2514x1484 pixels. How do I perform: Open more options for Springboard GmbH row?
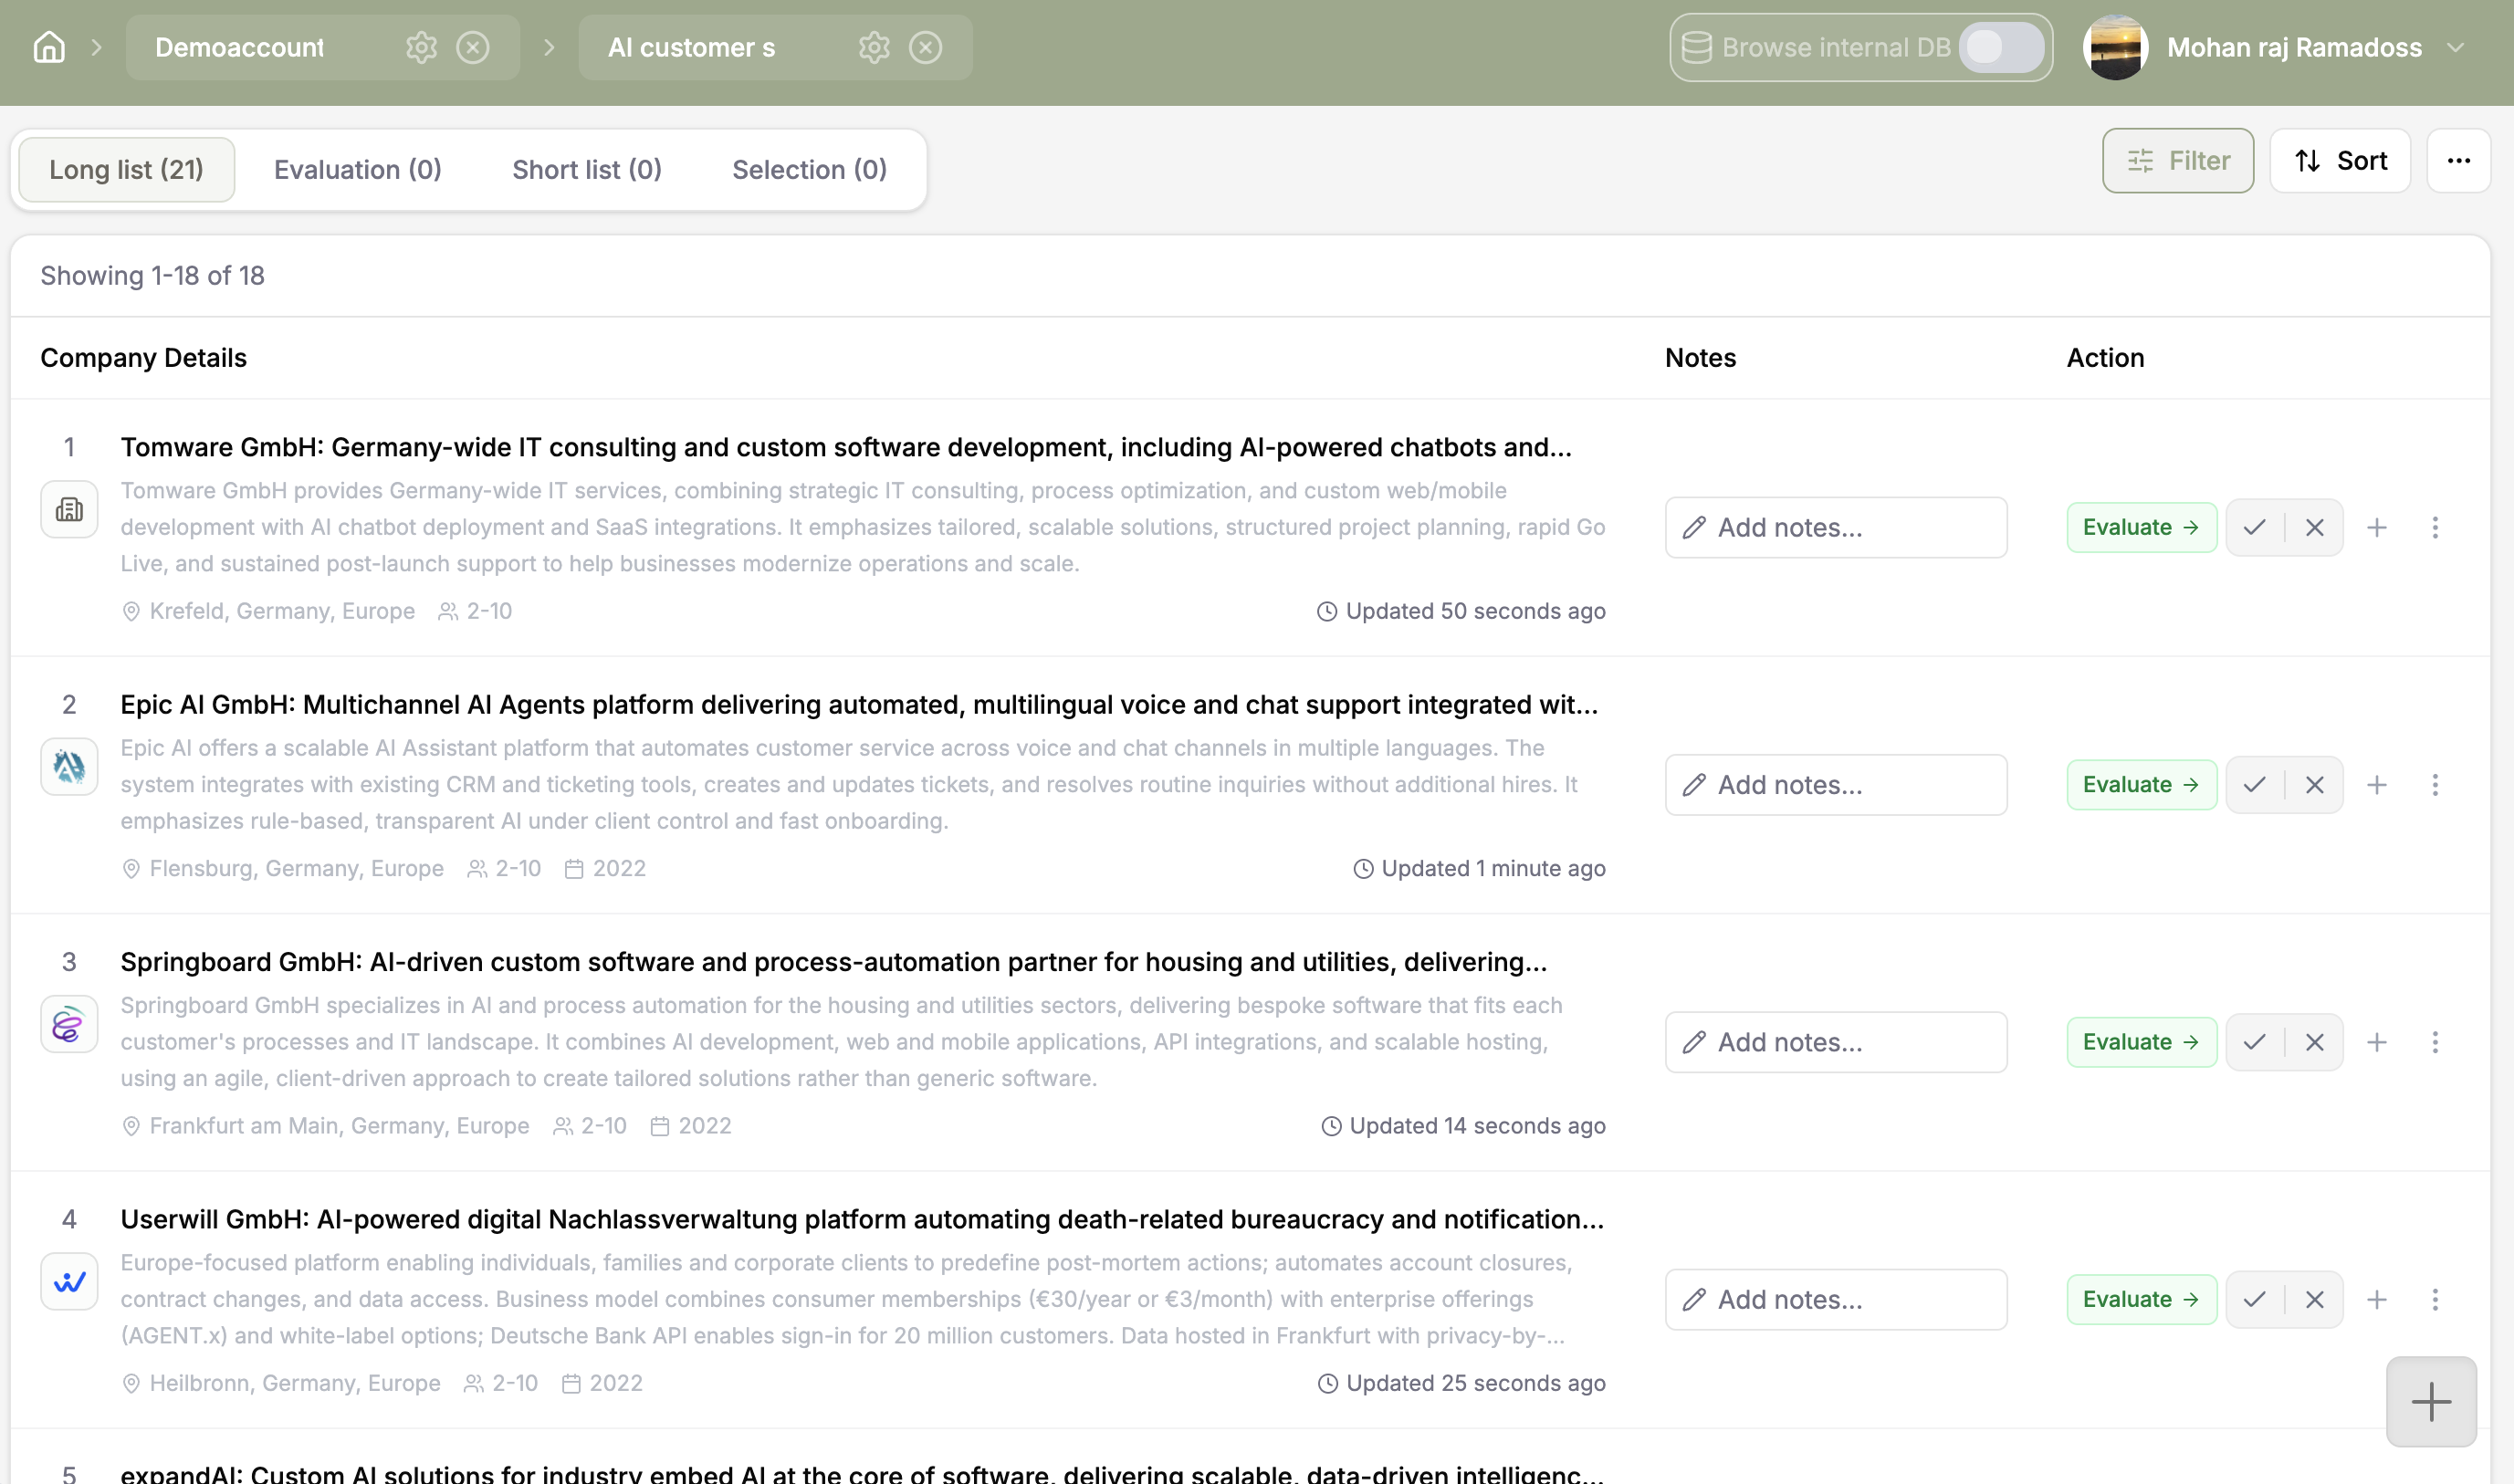[2435, 1042]
